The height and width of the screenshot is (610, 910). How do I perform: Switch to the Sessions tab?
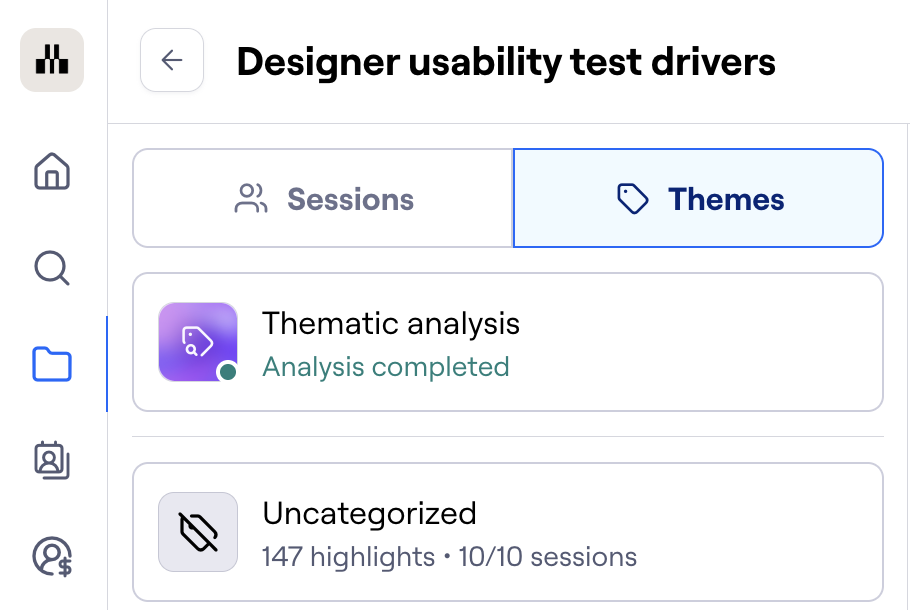click(323, 198)
